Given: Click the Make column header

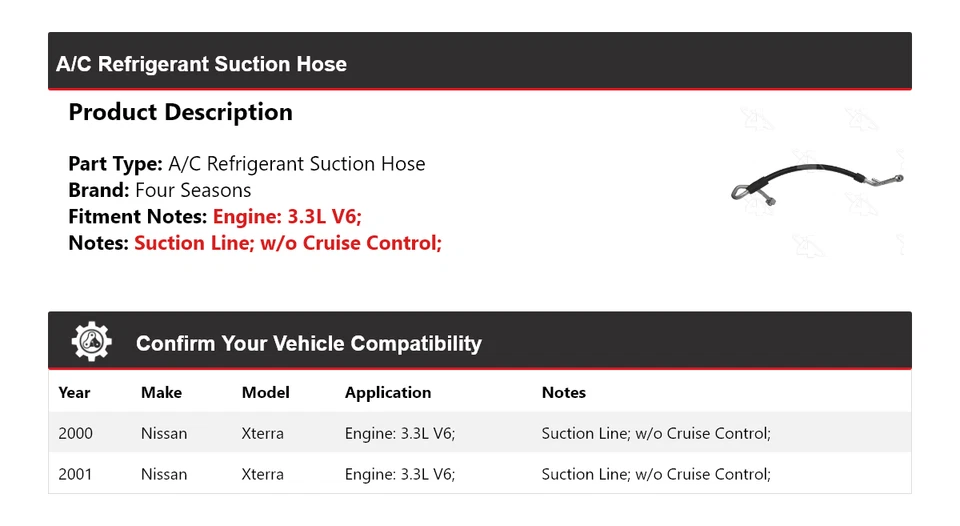Looking at the screenshot, I should tap(161, 393).
